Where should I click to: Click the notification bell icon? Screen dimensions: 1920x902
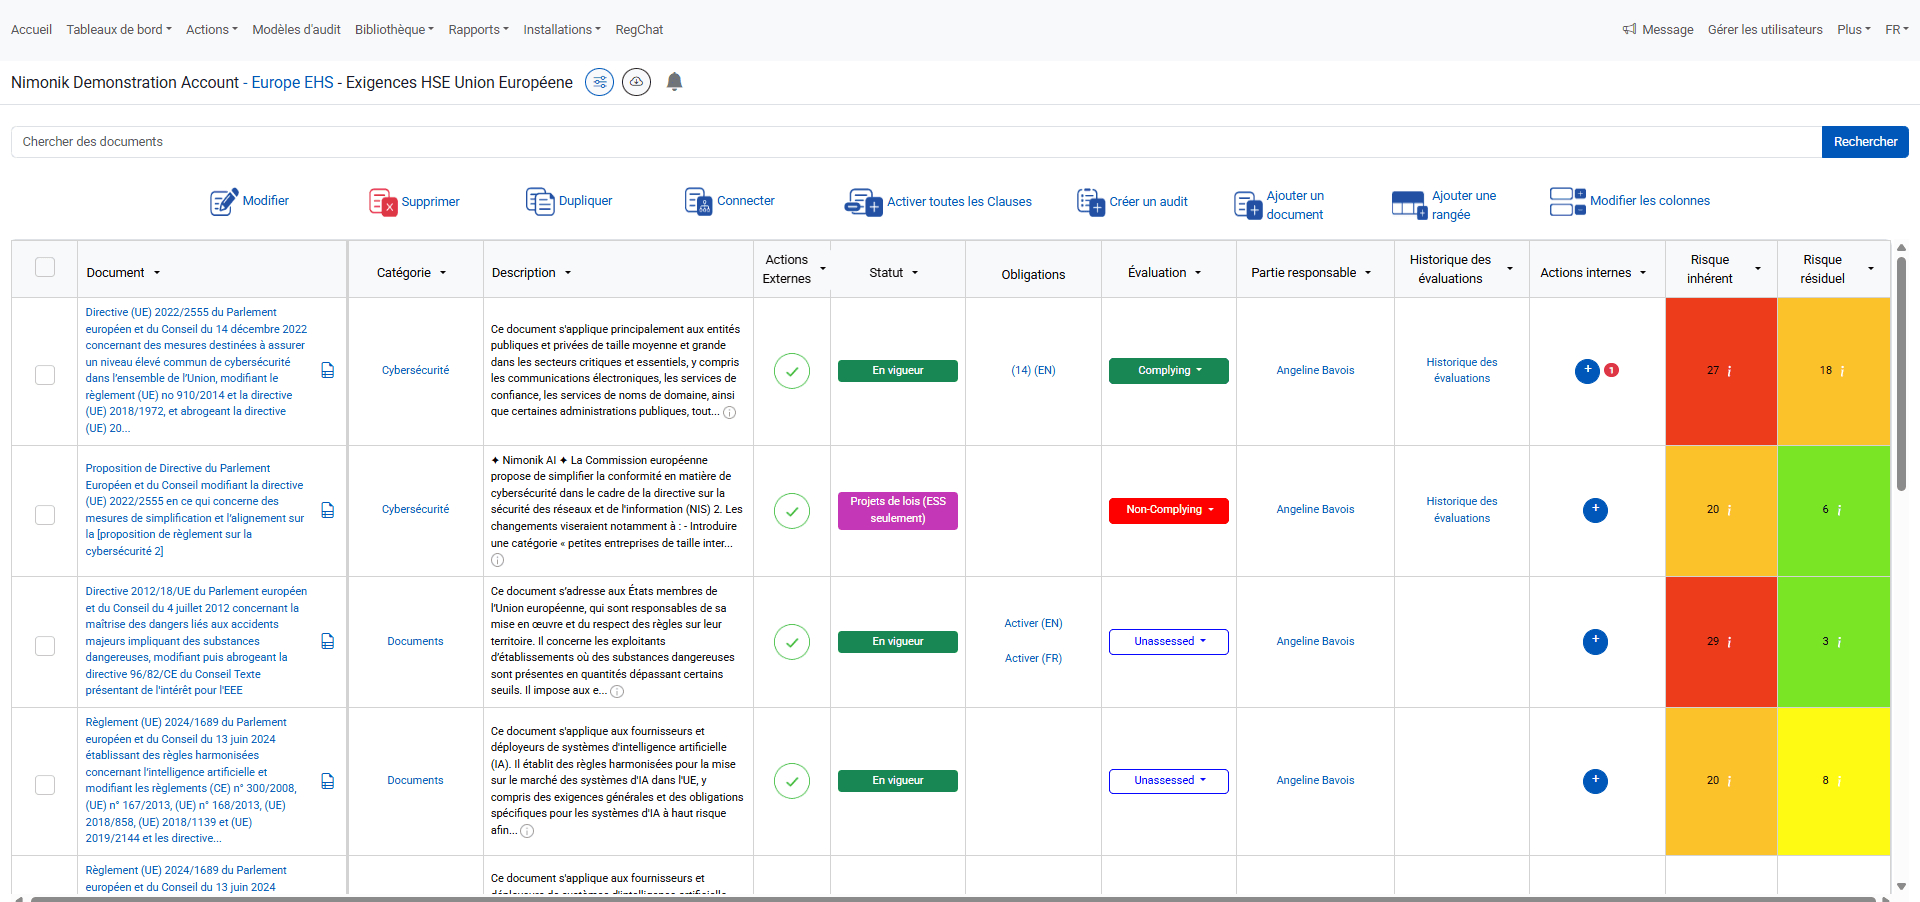[675, 82]
